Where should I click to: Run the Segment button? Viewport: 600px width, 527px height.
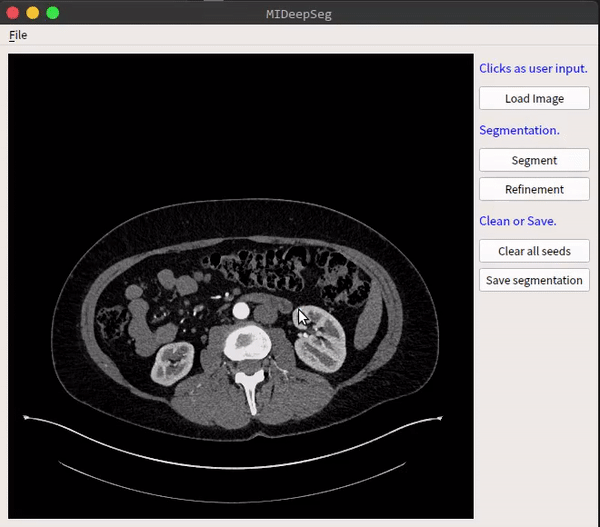point(534,160)
